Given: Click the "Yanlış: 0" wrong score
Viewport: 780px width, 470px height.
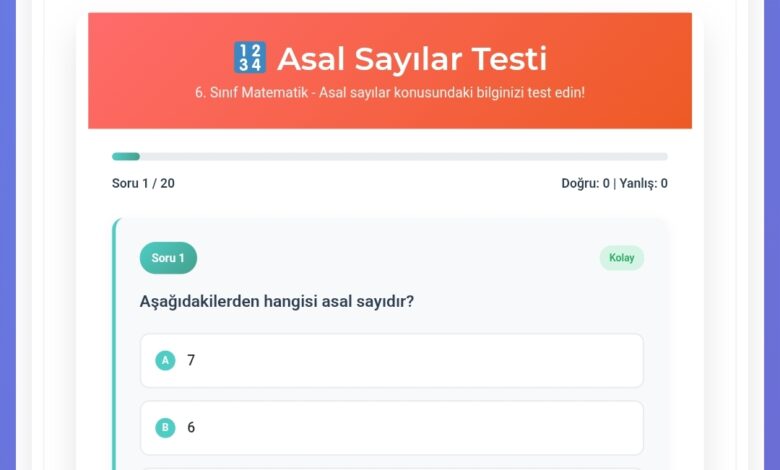Looking at the screenshot, I should coord(643,183).
